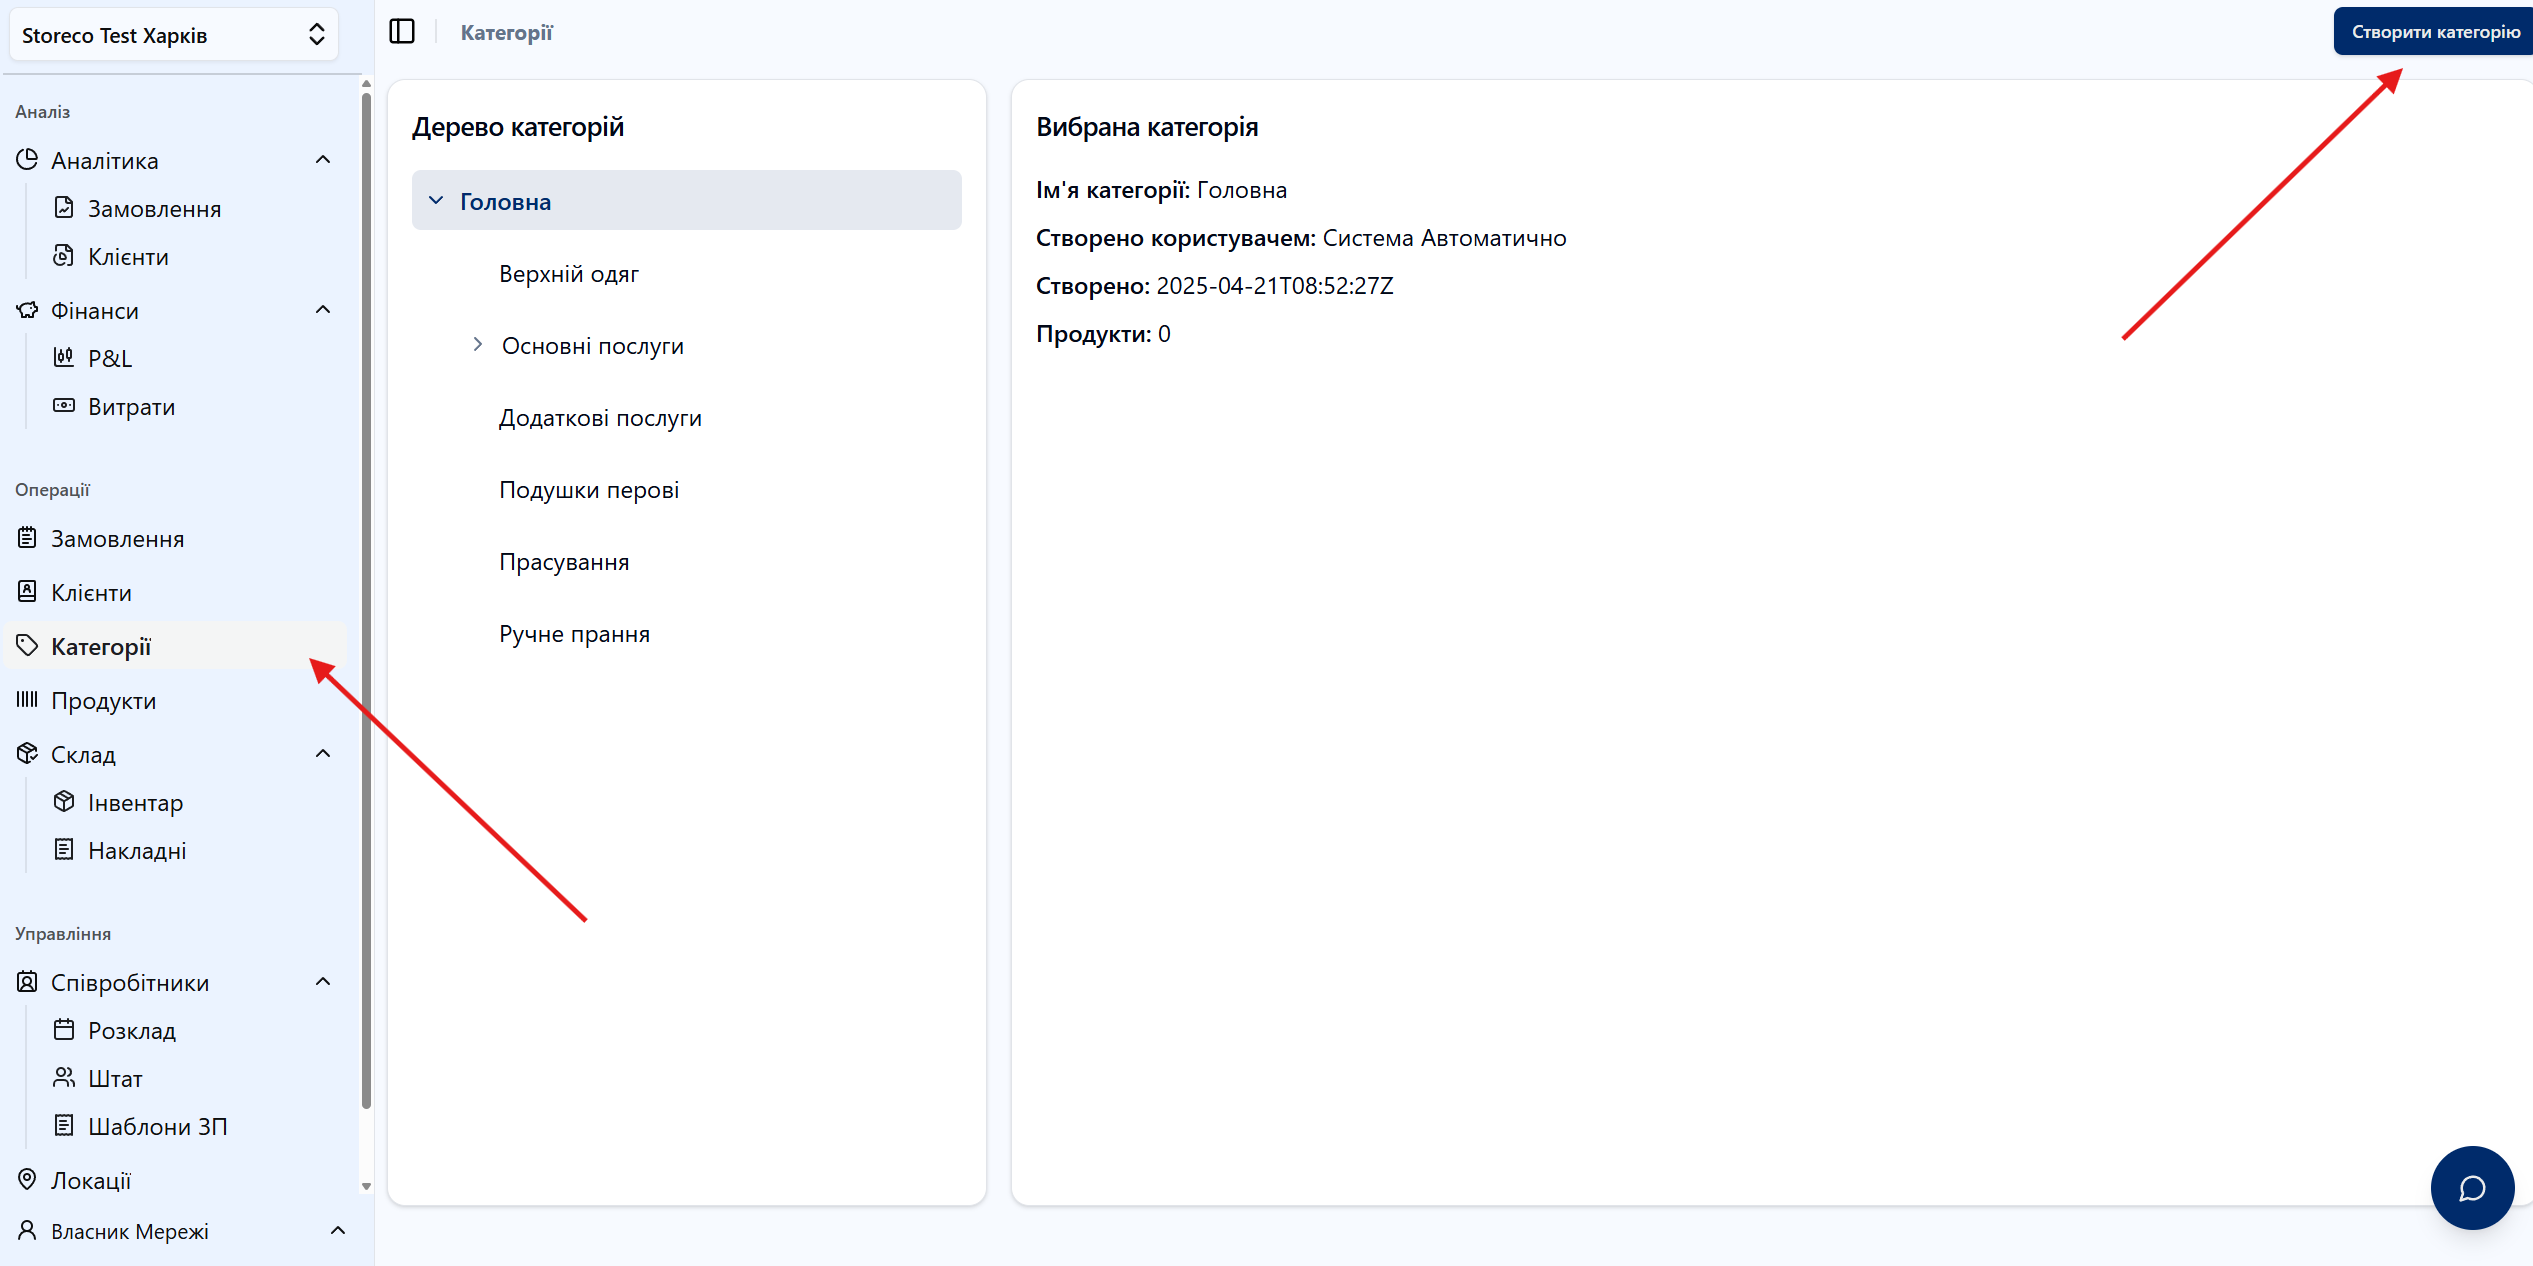The height and width of the screenshot is (1266, 2533).
Task: Open the Штат page
Action: (115, 1079)
